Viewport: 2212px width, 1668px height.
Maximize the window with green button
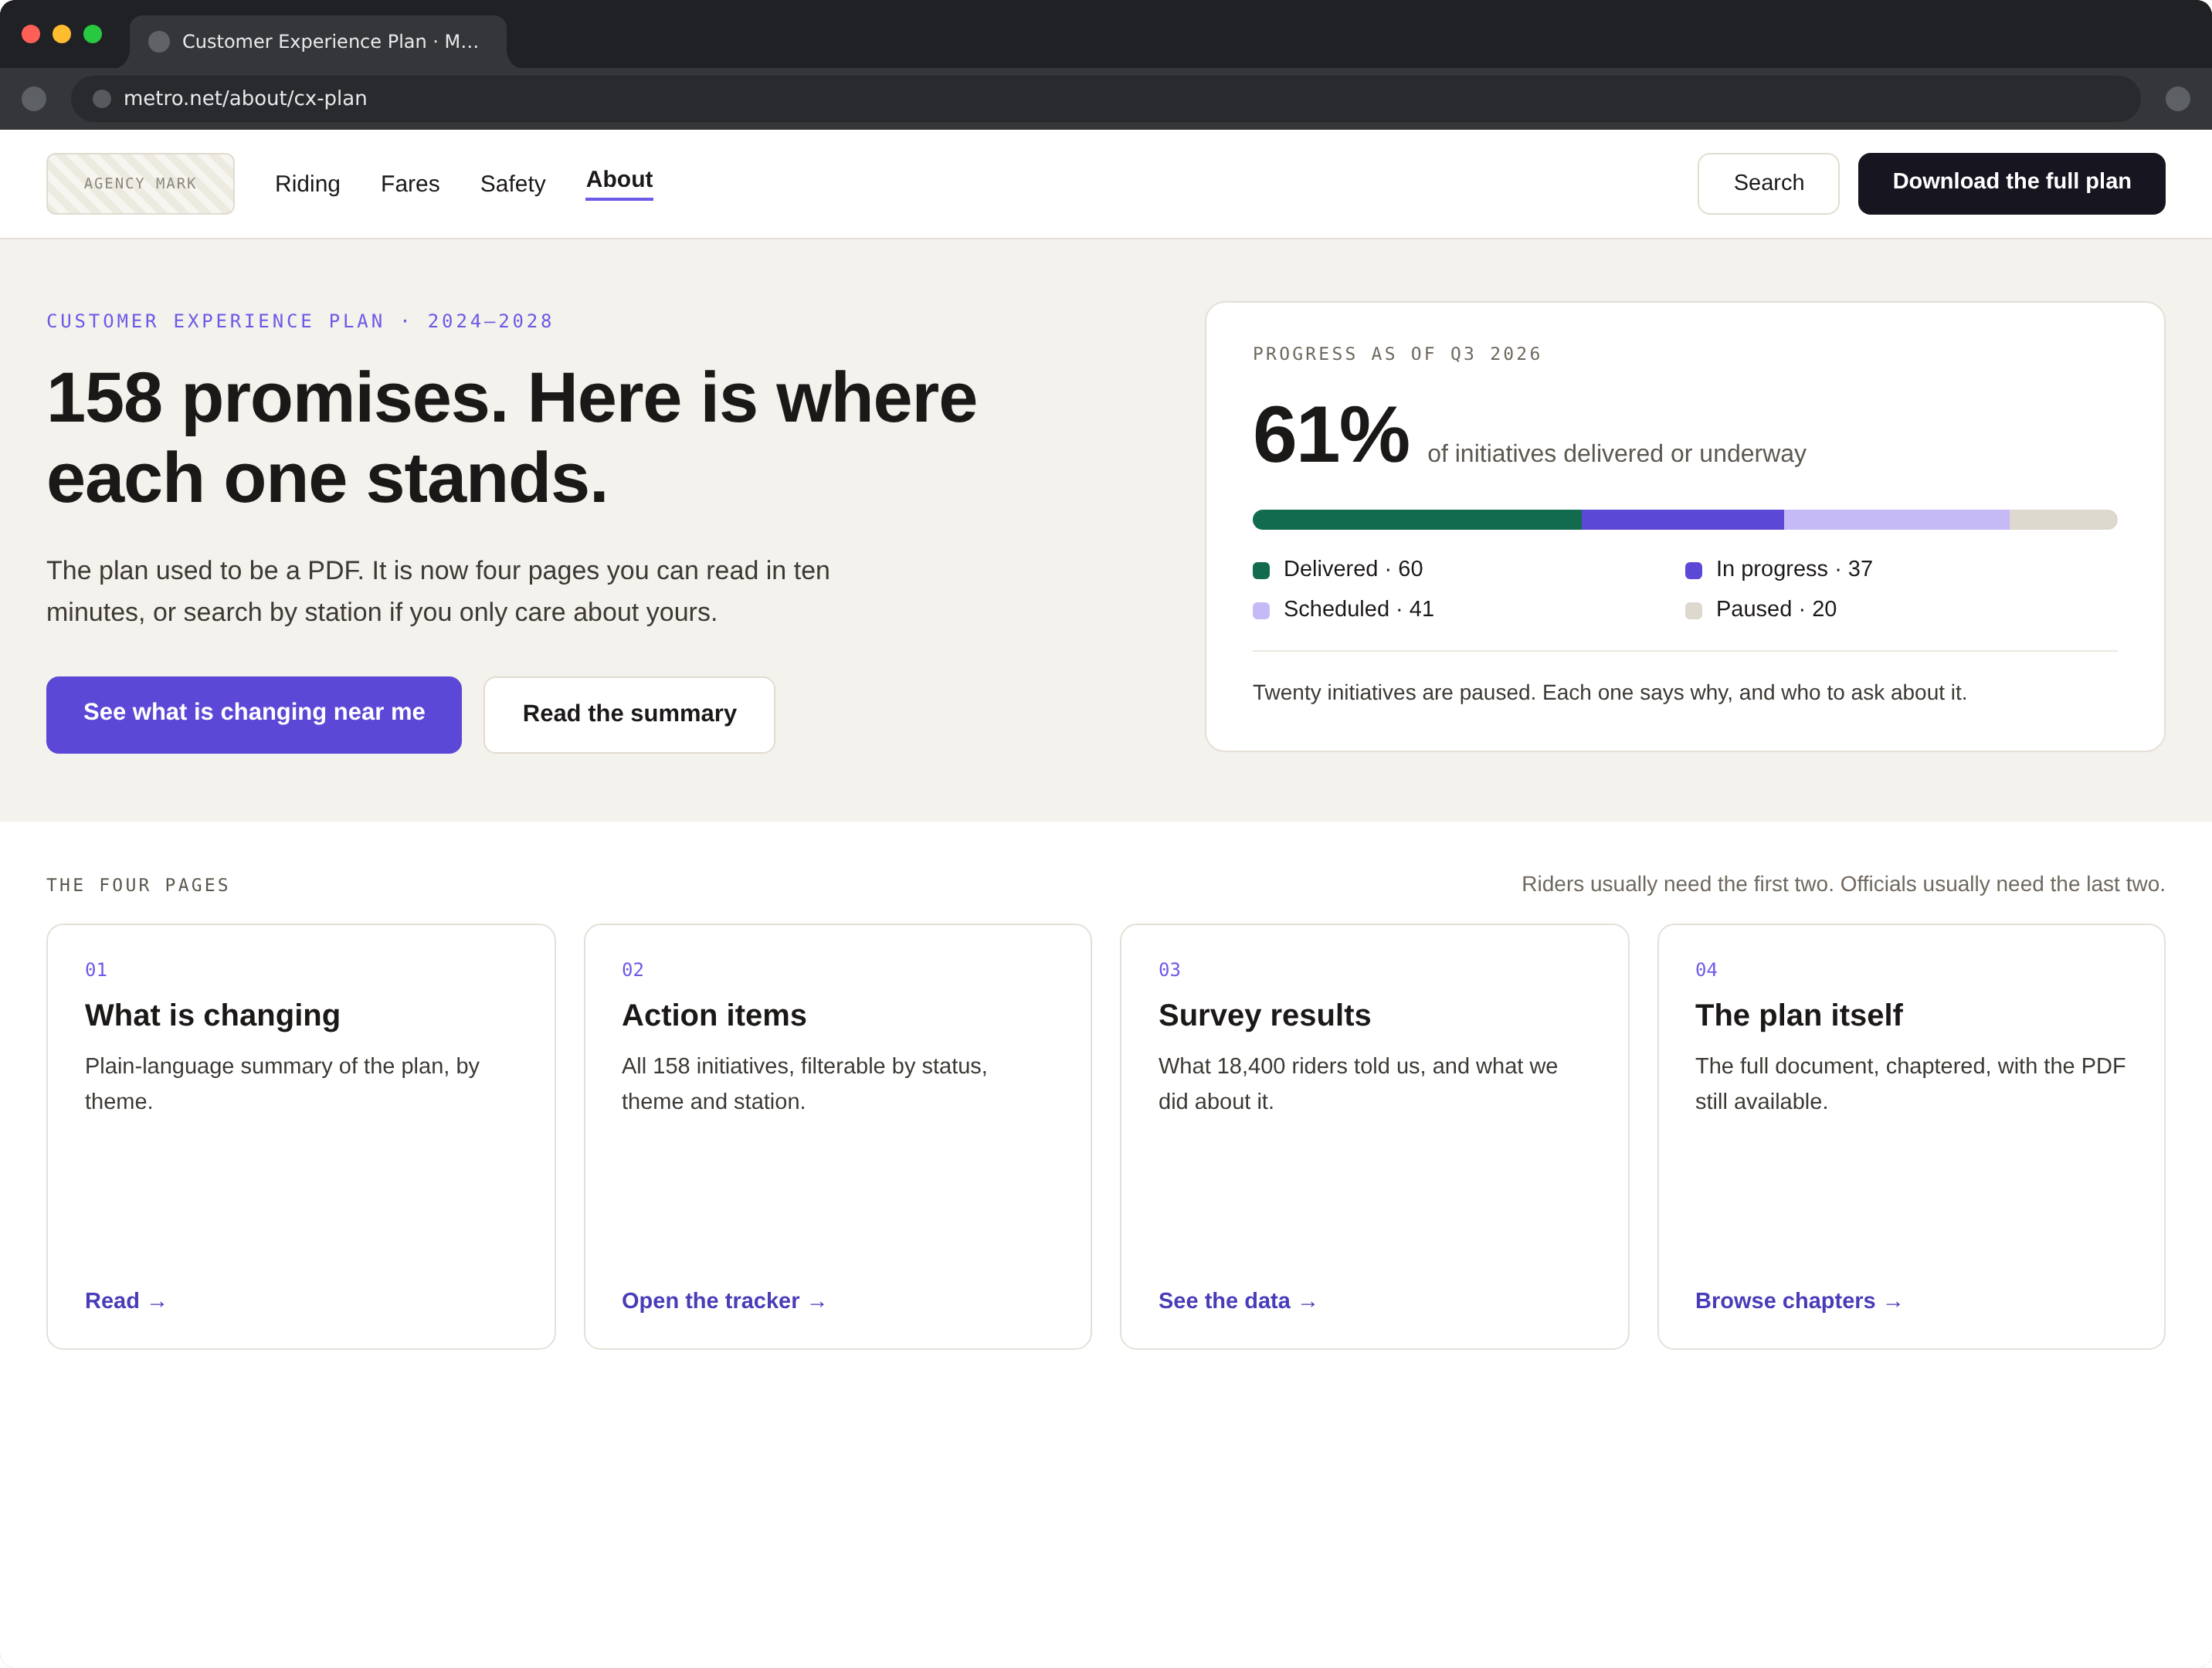tap(93, 34)
